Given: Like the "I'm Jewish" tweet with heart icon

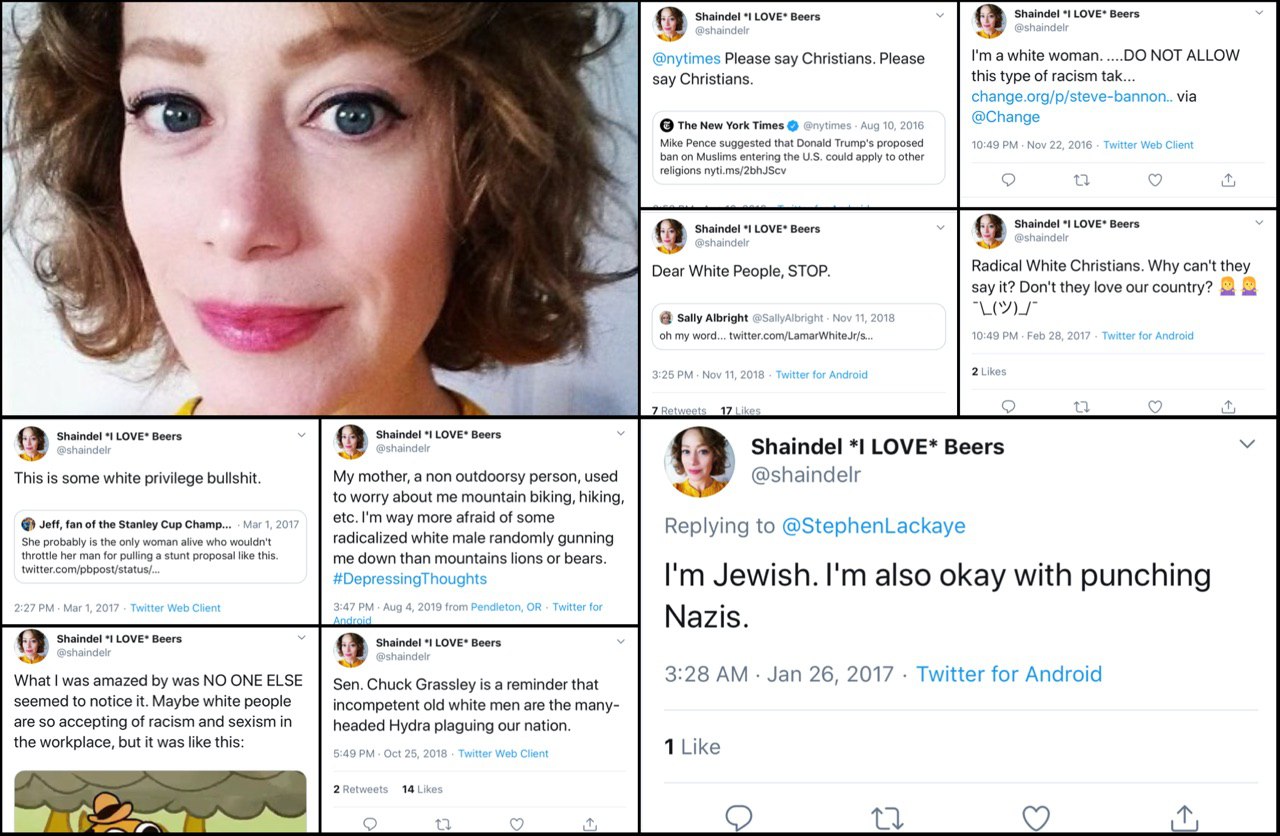Looking at the screenshot, I should point(1036,819).
